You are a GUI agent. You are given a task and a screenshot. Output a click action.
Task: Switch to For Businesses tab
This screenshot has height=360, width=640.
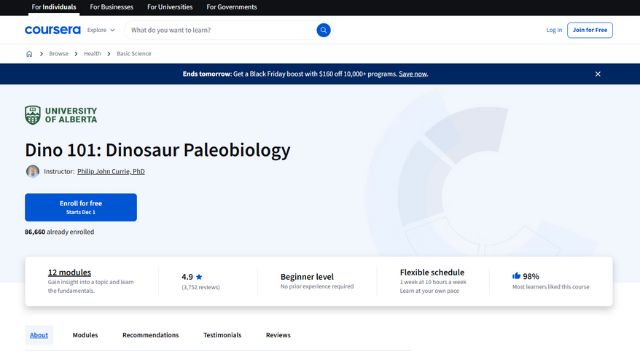(111, 7)
